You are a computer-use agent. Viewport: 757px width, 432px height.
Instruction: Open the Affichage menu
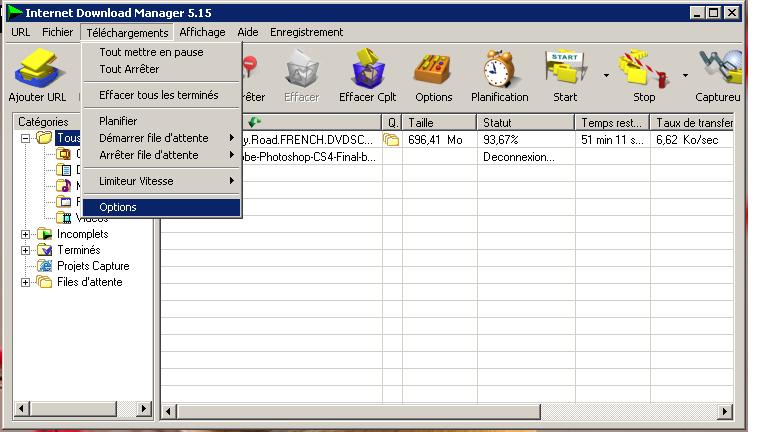tap(202, 32)
